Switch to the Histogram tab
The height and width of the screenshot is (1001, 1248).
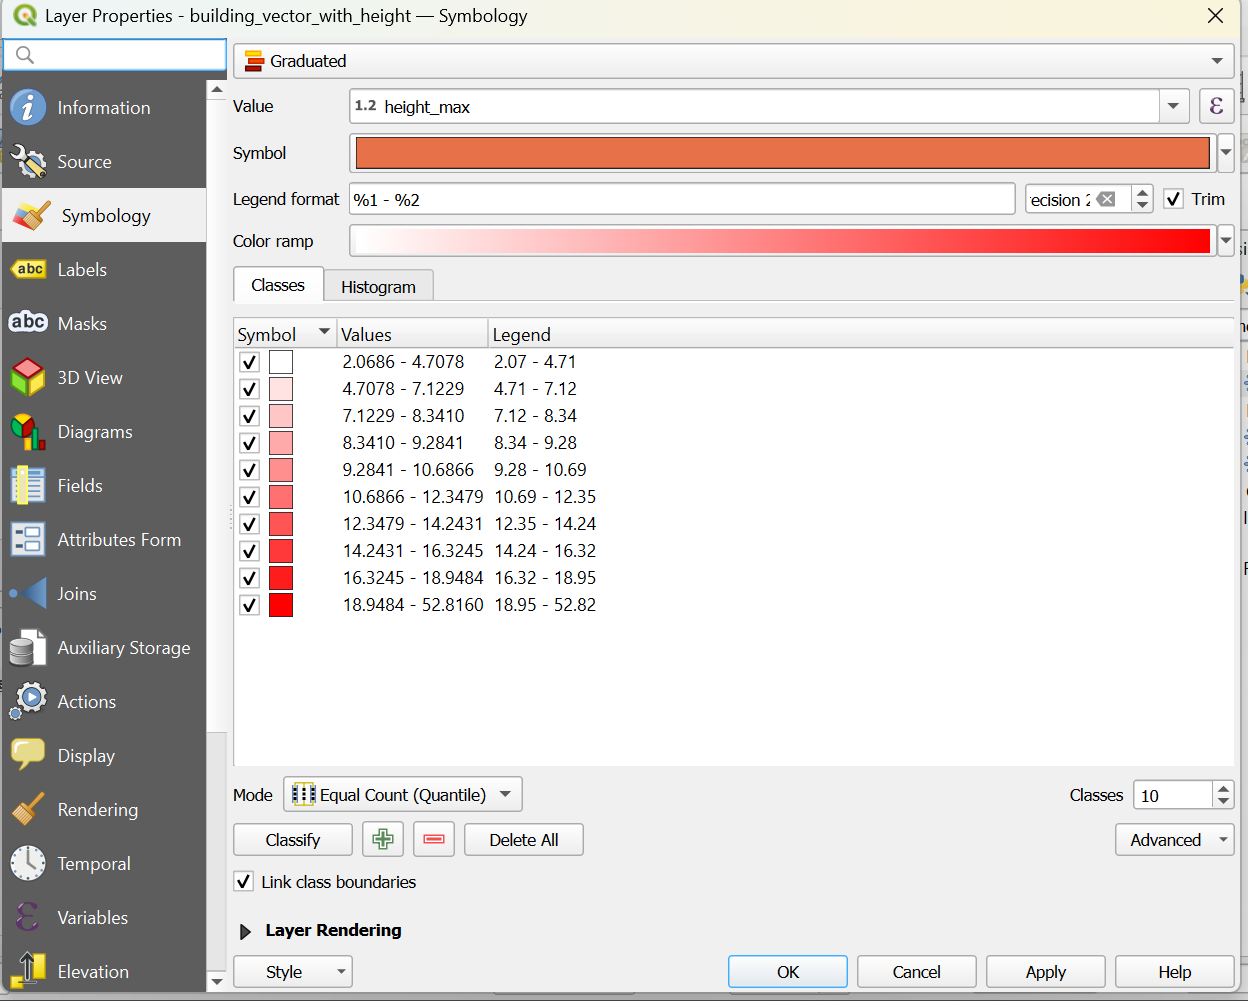[x=378, y=287]
